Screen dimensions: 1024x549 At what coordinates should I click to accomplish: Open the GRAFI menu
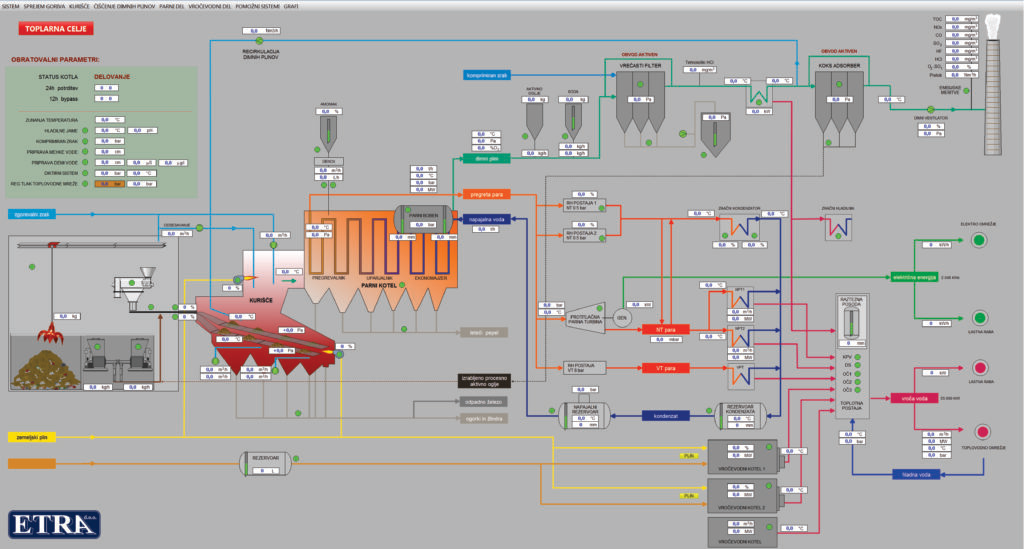(293, 6)
